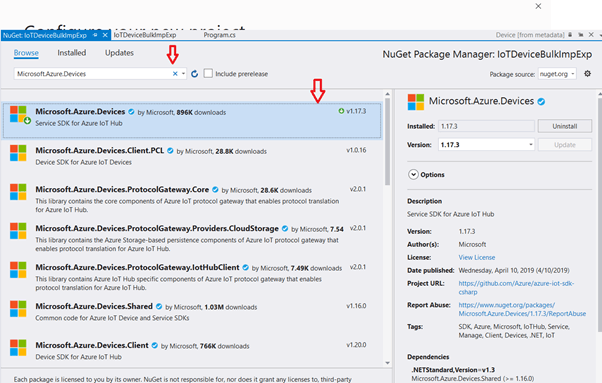Select Microsoft.Azure.Devices.Client package icon
The width and height of the screenshot is (602, 383).
click(18, 348)
